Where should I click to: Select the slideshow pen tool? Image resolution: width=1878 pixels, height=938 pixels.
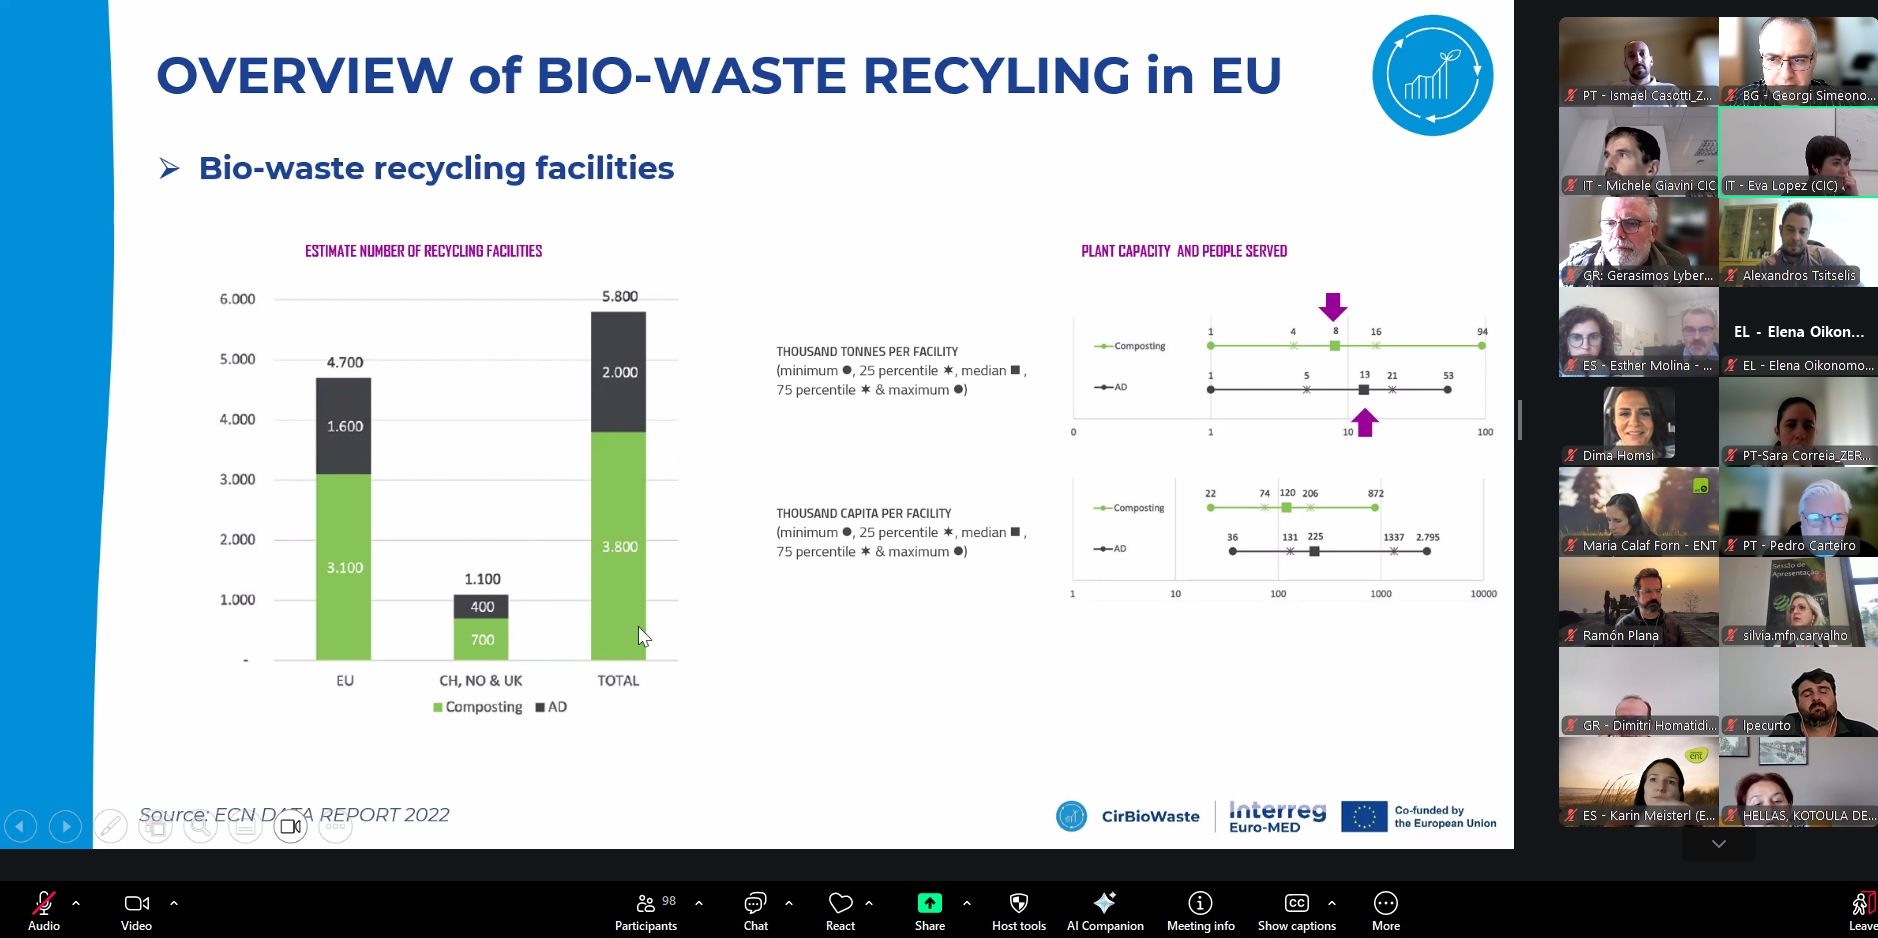(x=110, y=826)
